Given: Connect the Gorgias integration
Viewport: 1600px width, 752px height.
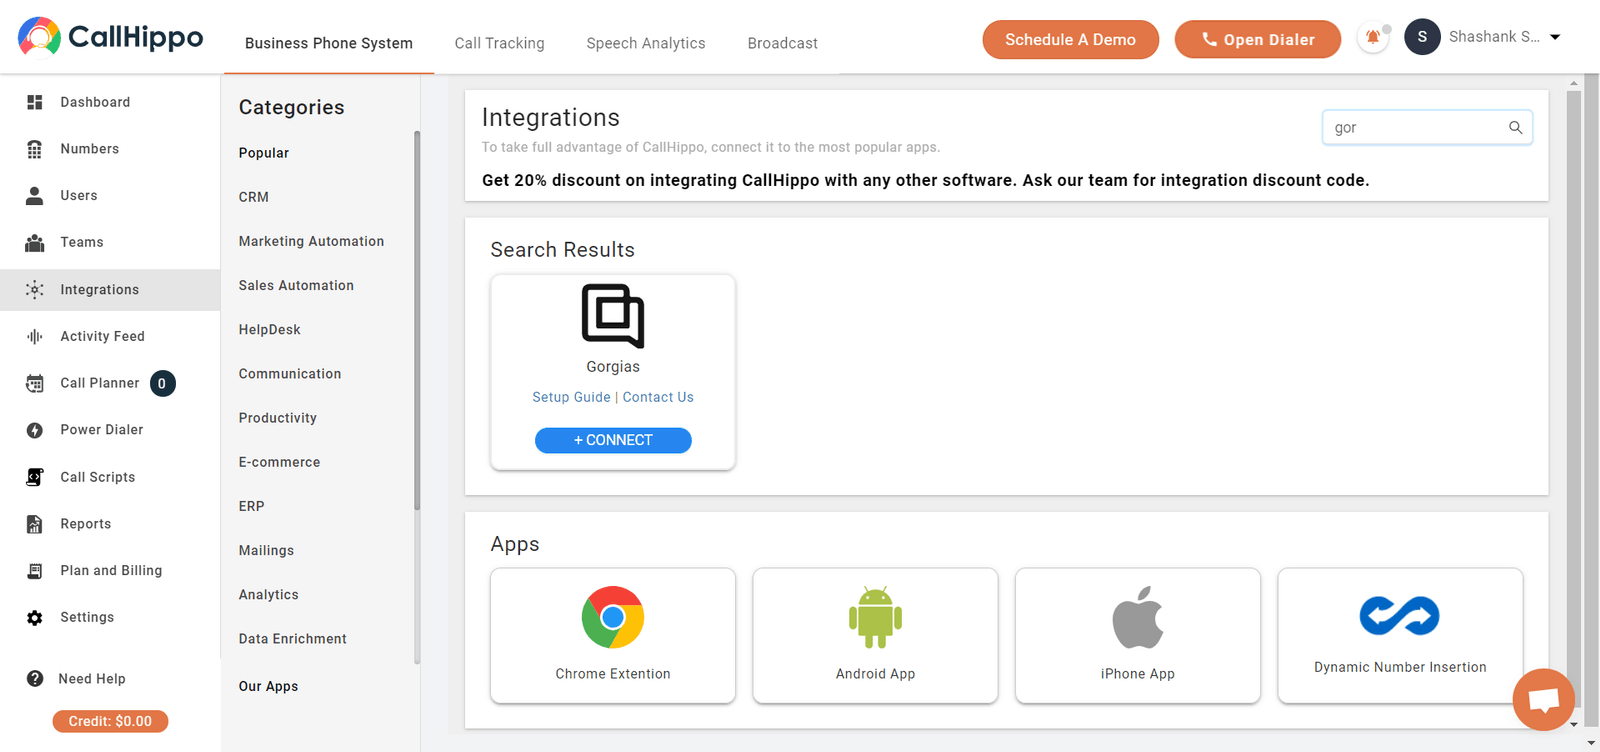Looking at the screenshot, I should [613, 440].
